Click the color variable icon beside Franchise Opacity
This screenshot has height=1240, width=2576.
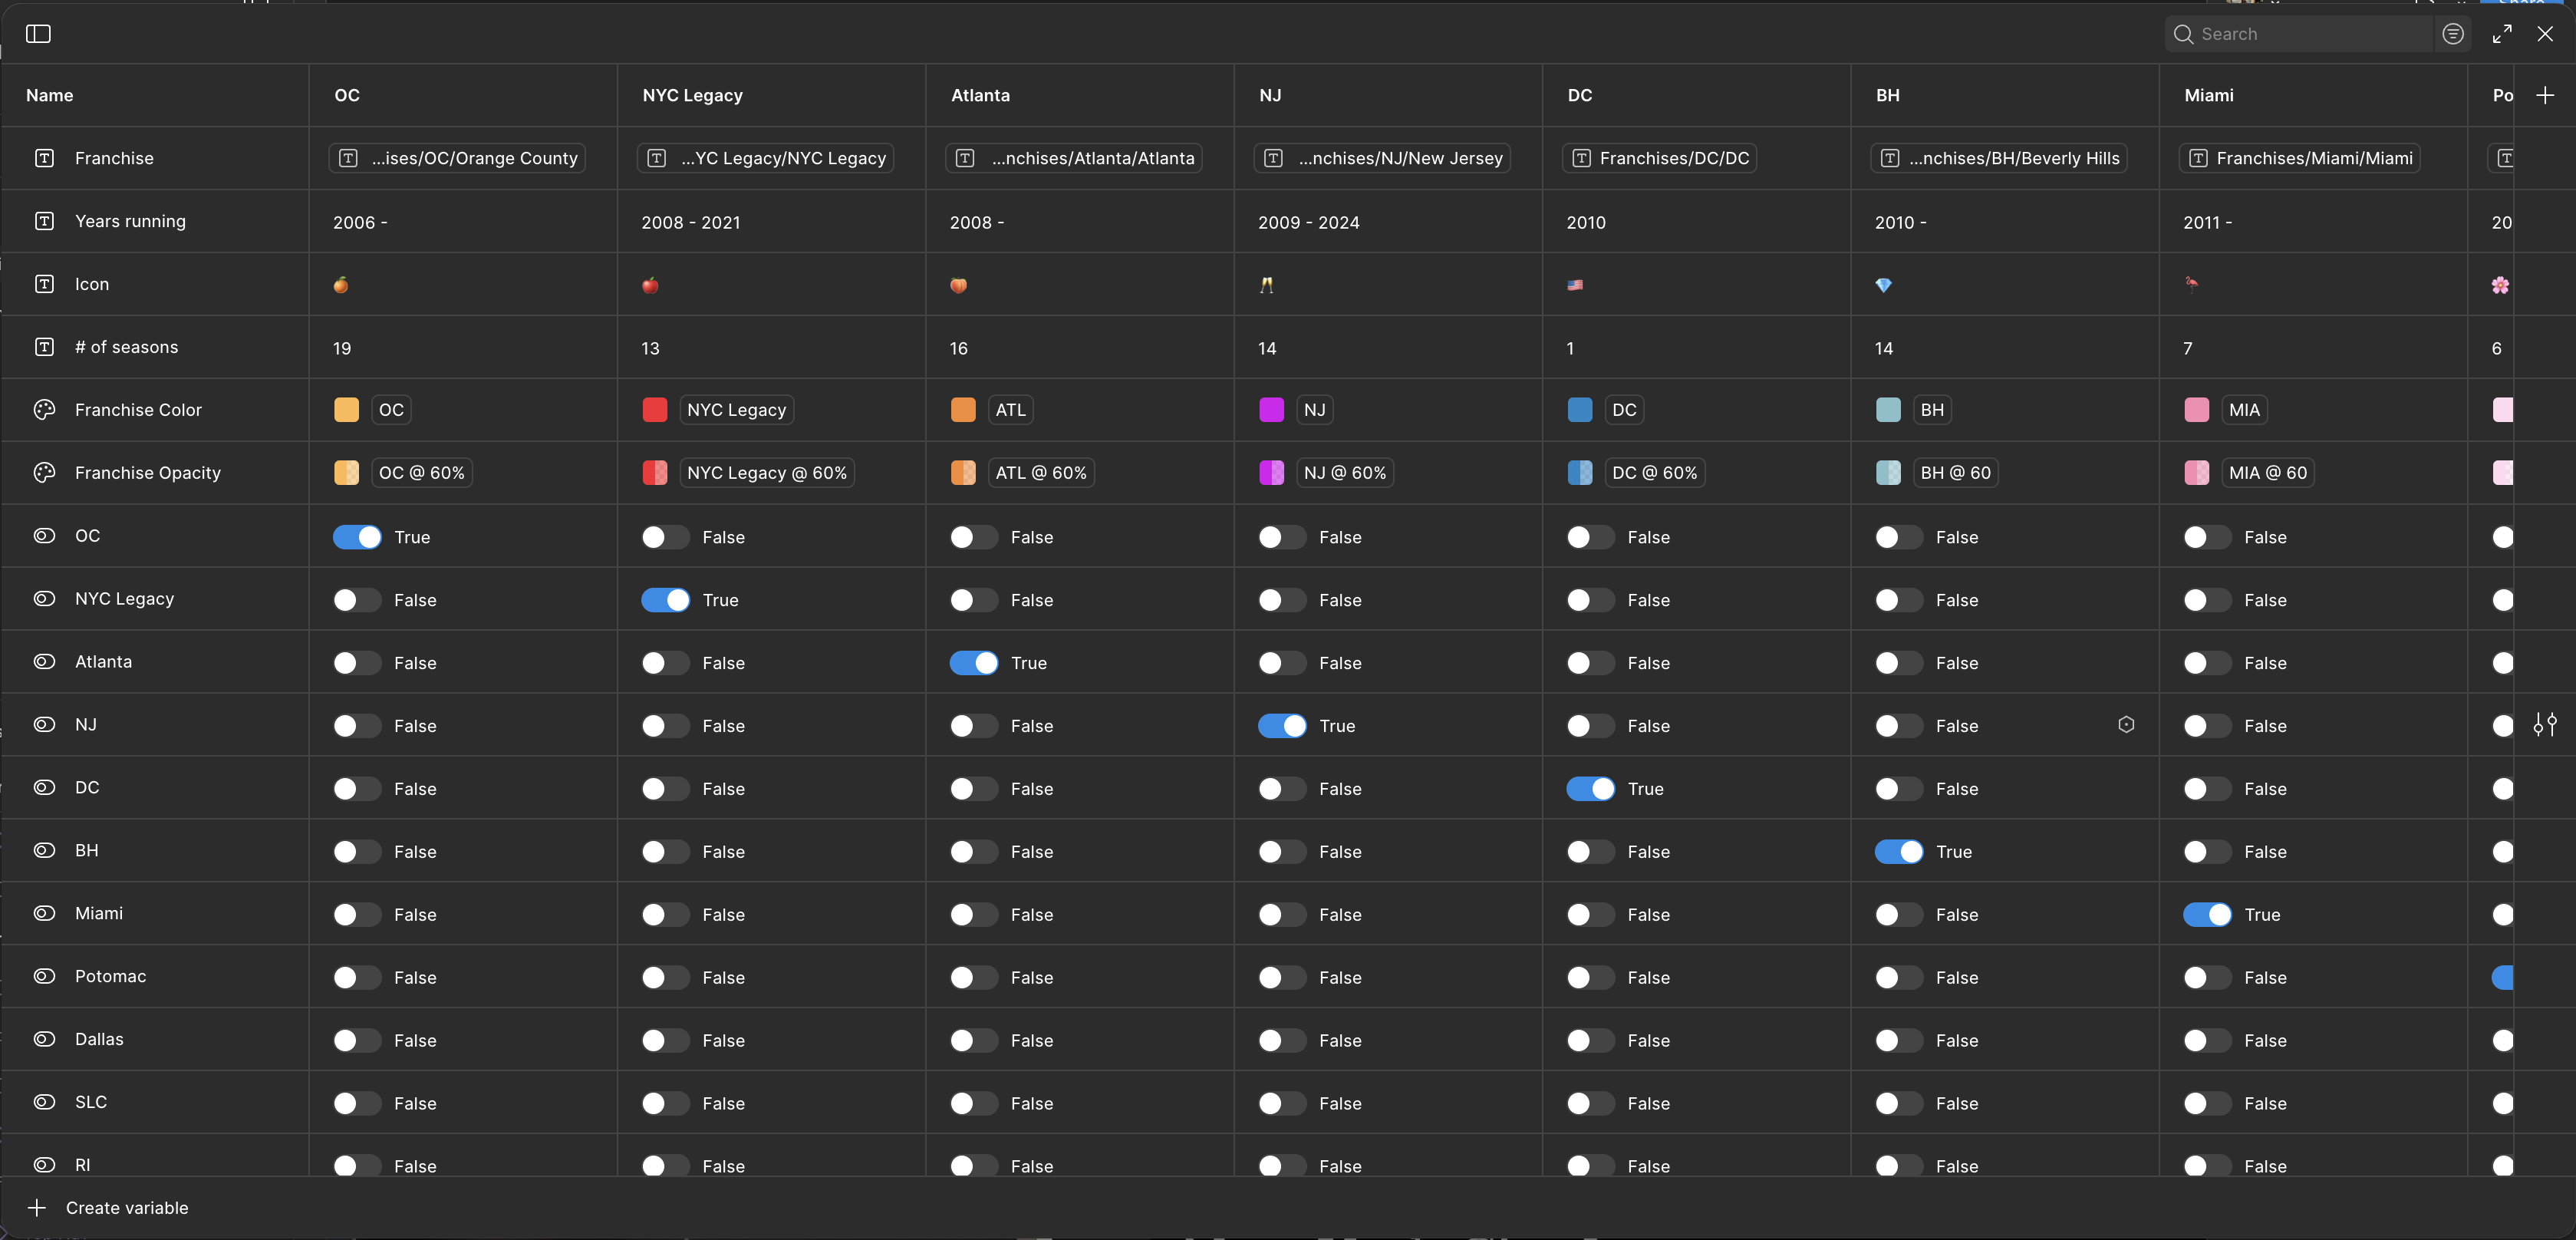click(44, 472)
